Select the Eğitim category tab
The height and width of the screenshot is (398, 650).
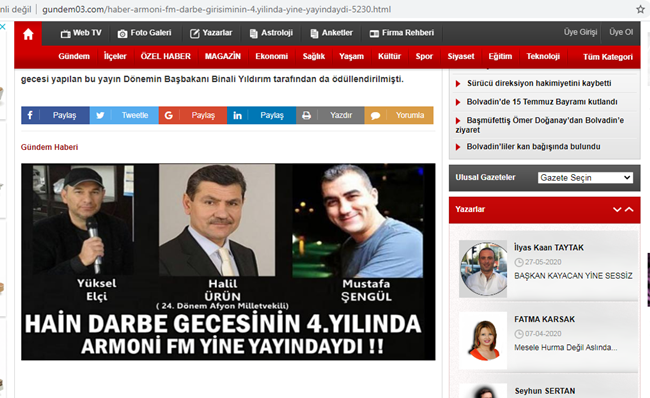point(500,56)
